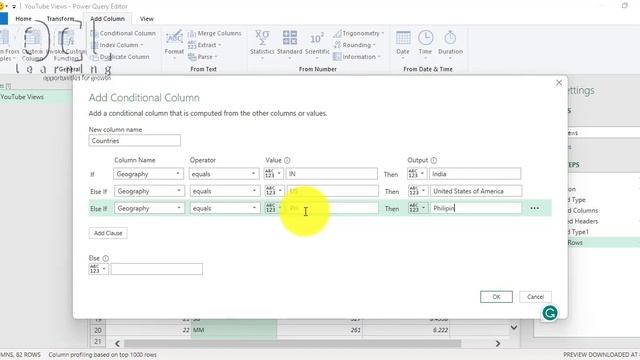
Task: Close the Add Conditional Column dialog
Action: coord(559,83)
